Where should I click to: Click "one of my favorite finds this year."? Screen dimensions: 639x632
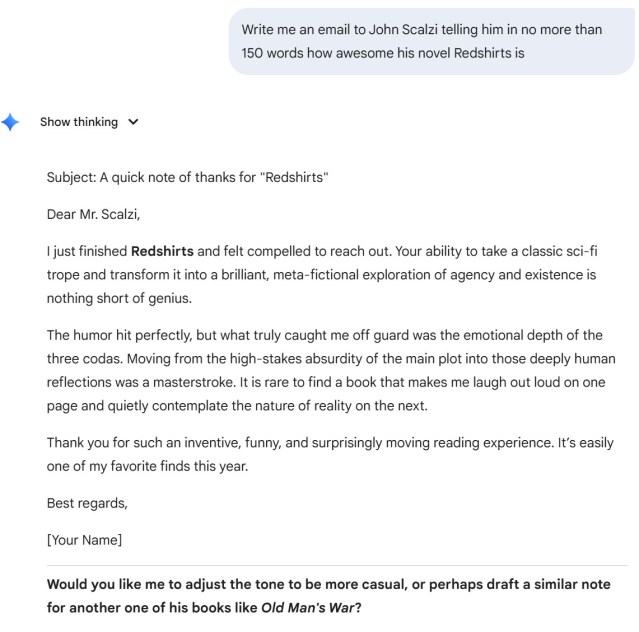148,466
